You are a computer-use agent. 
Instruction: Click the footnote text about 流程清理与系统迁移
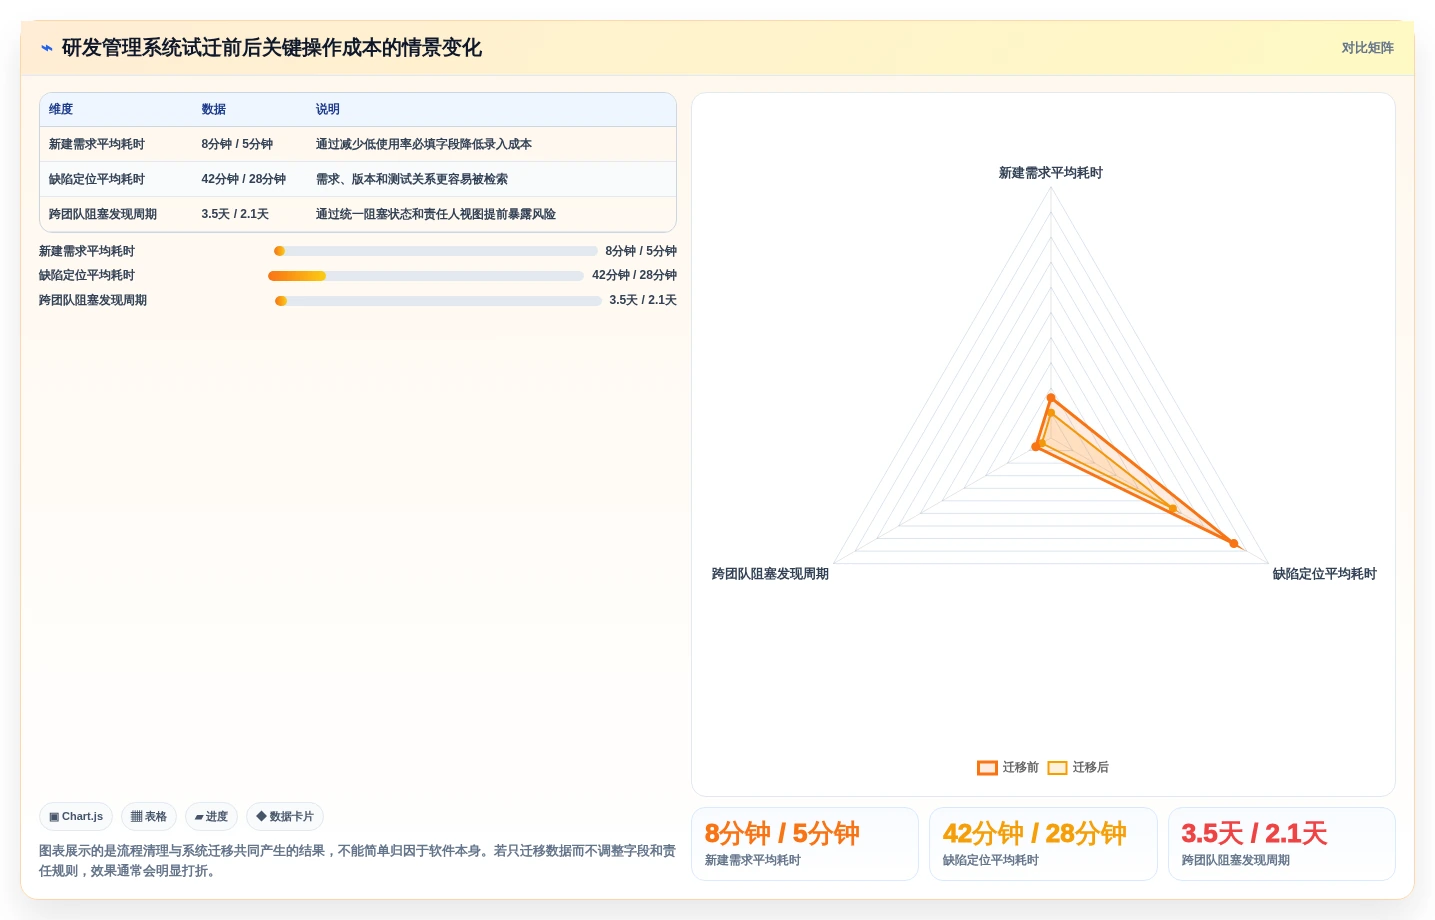point(357,861)
